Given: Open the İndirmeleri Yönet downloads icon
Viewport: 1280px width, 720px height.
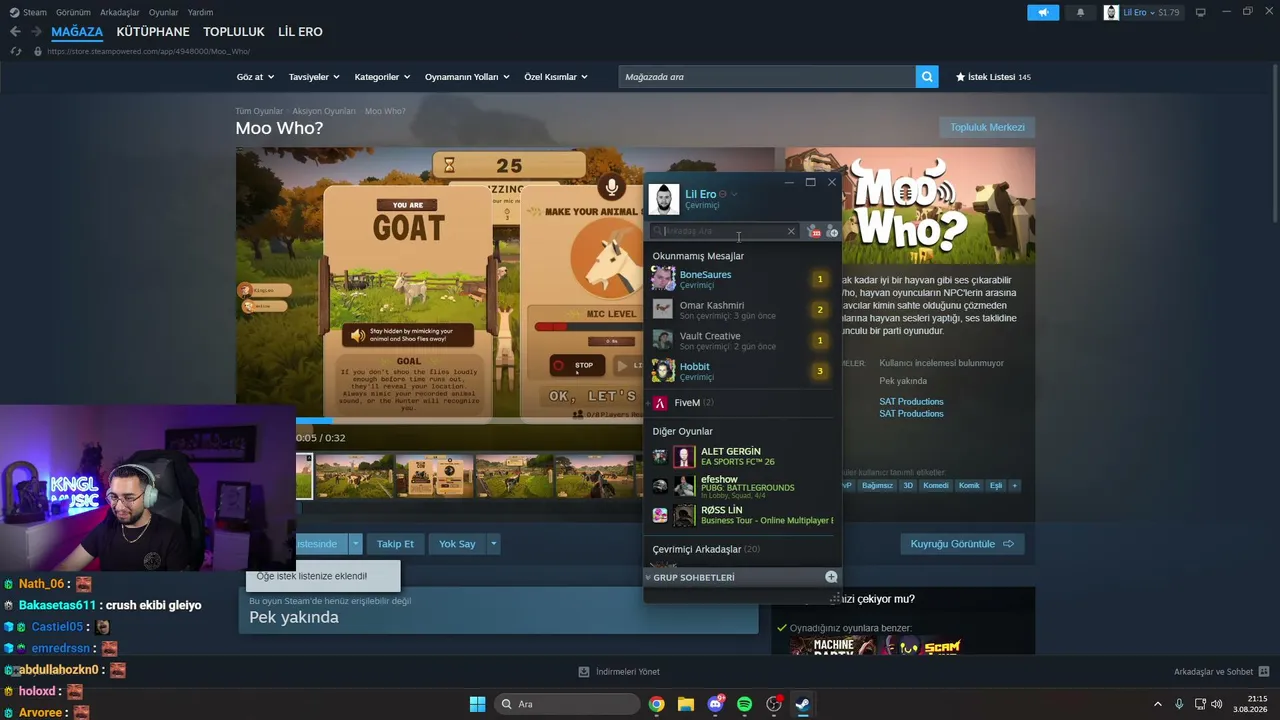Looking at the screenshot, I should click(584, 672).
